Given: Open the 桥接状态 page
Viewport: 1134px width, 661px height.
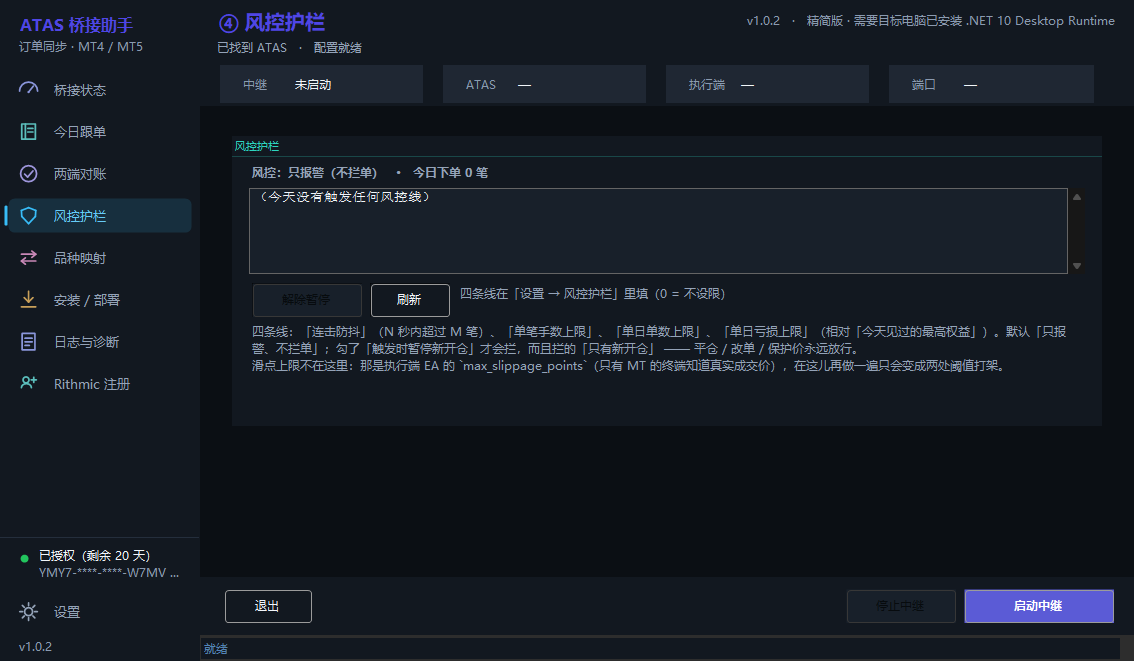Looking at the screenshot, I should tap(100, 90).
